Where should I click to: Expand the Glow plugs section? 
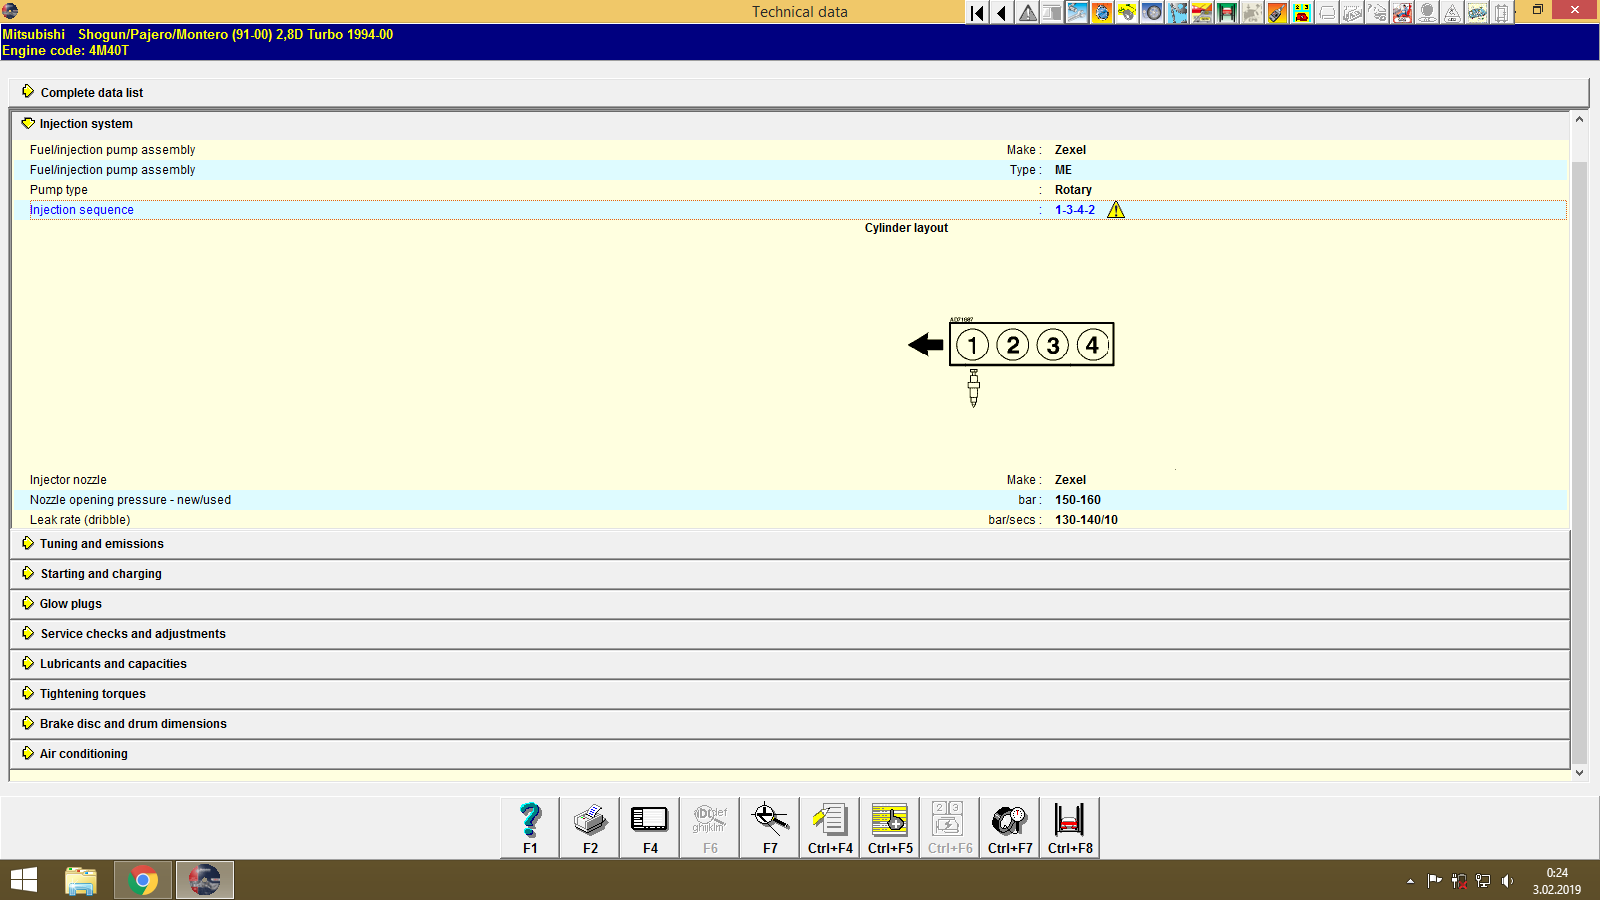coord(69,603)
